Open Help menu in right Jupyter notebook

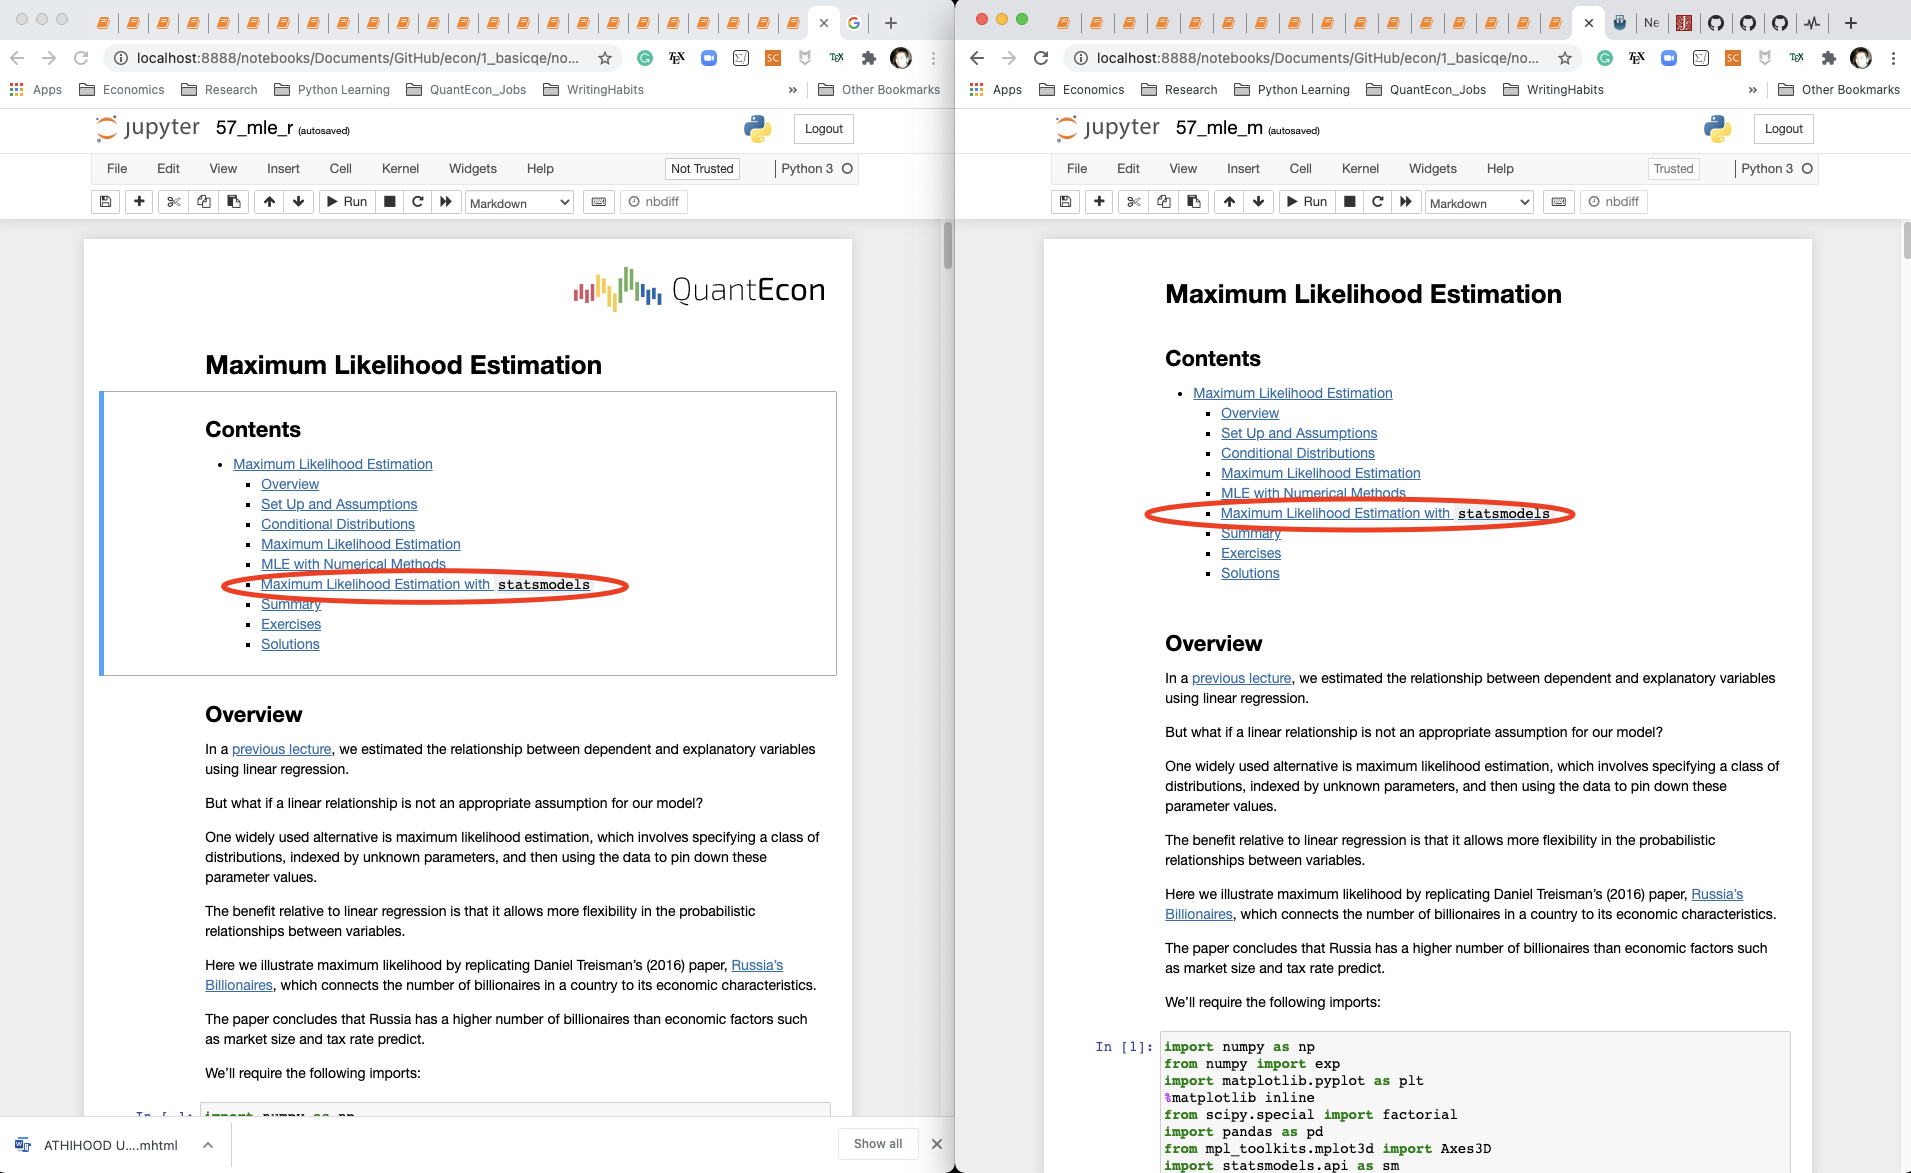(1500, 169)
